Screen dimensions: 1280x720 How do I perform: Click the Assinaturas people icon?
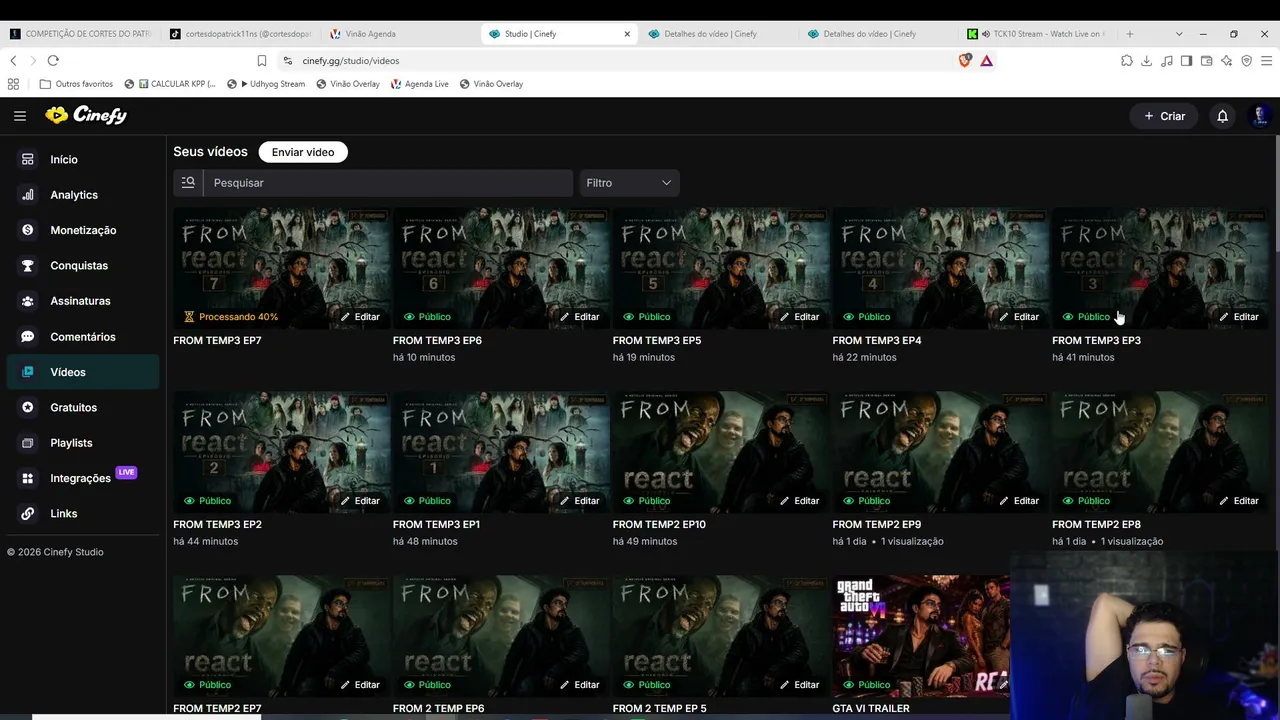tap(28, 301)
